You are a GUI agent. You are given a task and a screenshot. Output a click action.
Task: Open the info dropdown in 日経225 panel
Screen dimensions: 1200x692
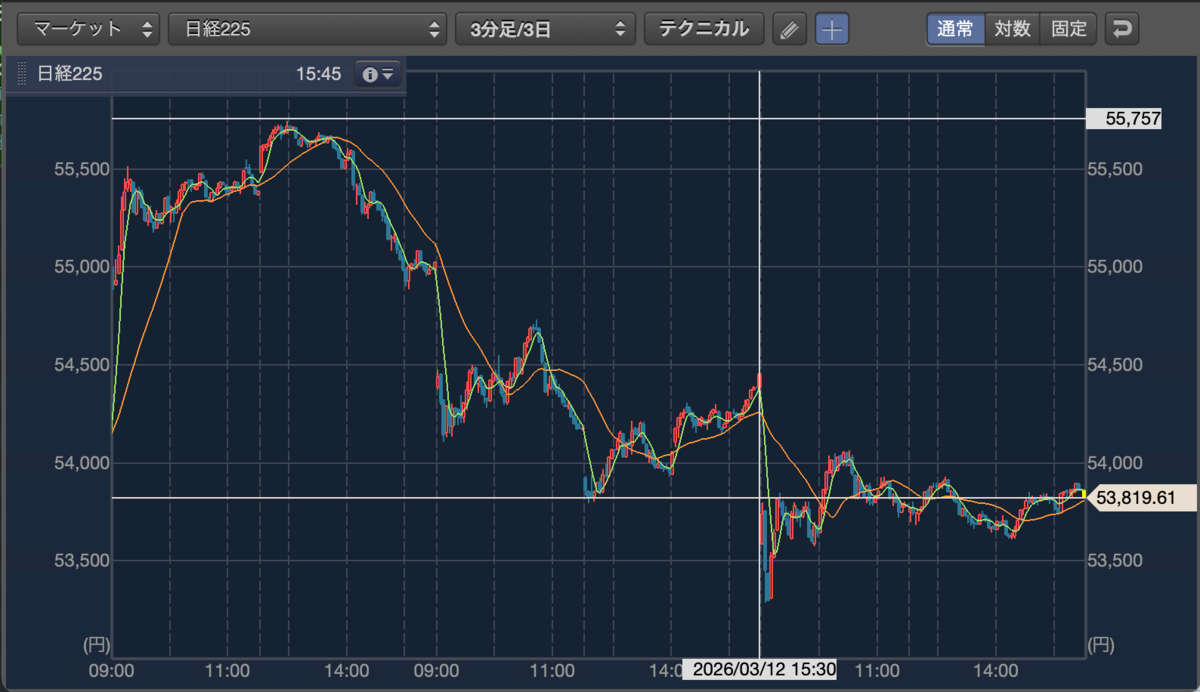pos(379,74)
